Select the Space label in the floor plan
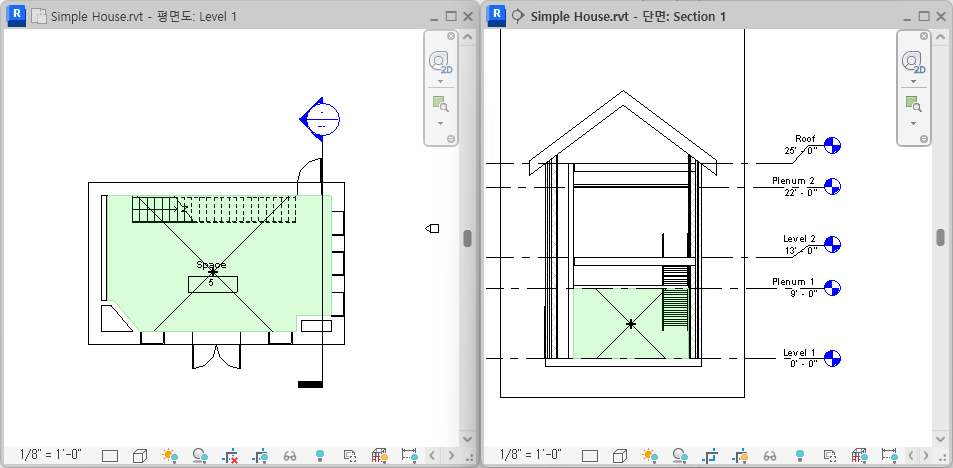Viewport: 953px width, 468px height. (211, 264)
